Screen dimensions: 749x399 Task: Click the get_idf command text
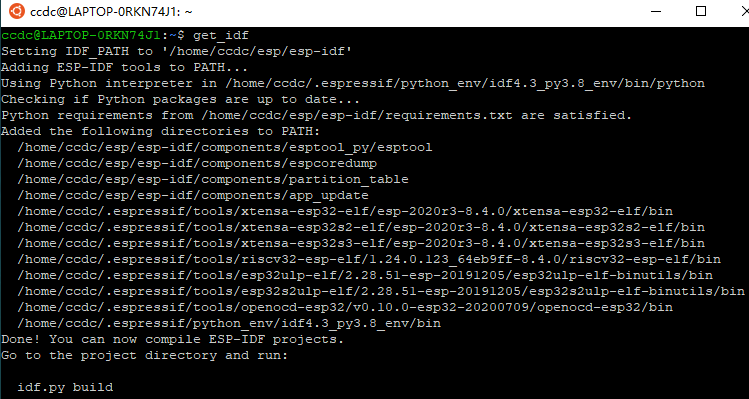tap(221, 35)
